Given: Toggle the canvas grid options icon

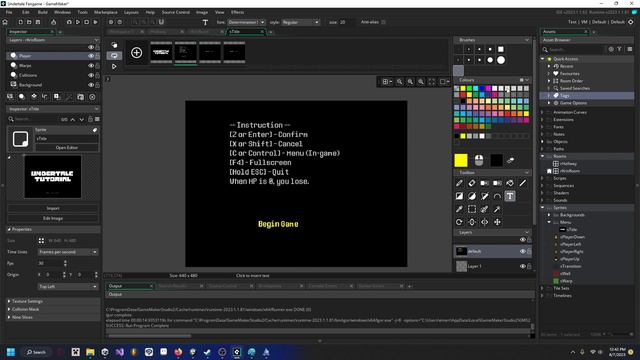Looking at the screenshot, I should coord(387,82).
